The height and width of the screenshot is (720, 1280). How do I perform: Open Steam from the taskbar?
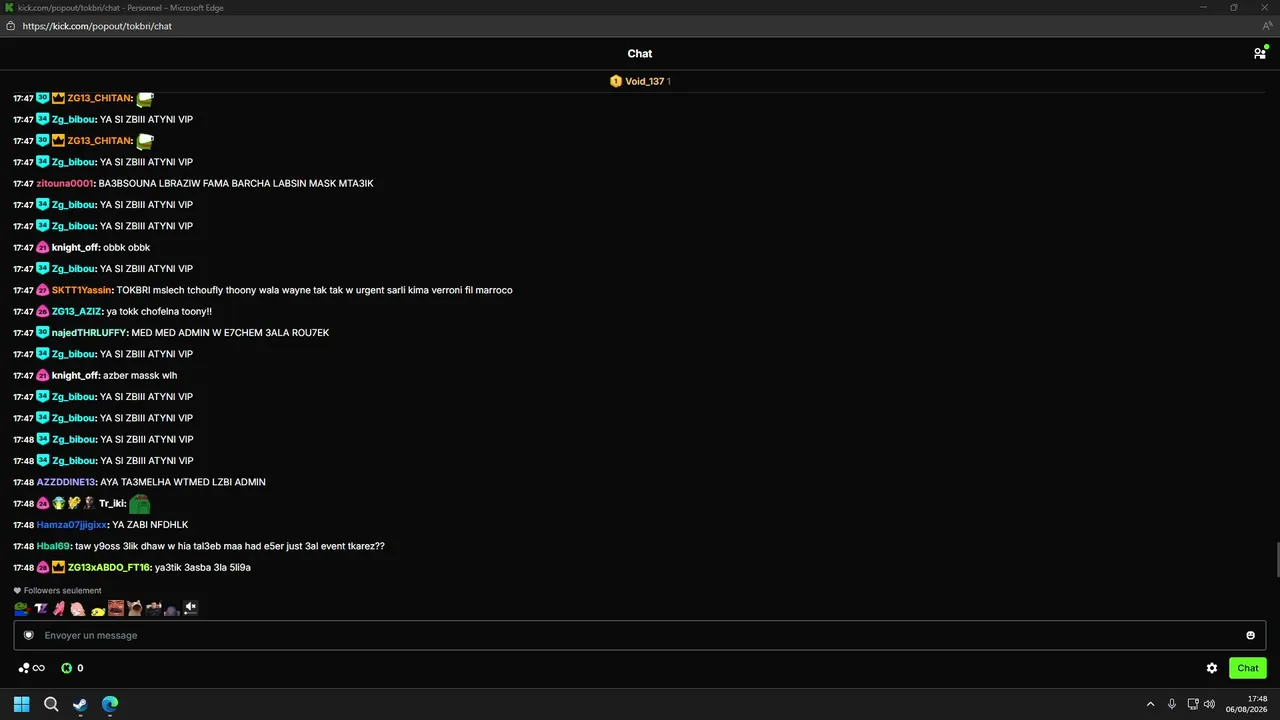tap(80, 704)
